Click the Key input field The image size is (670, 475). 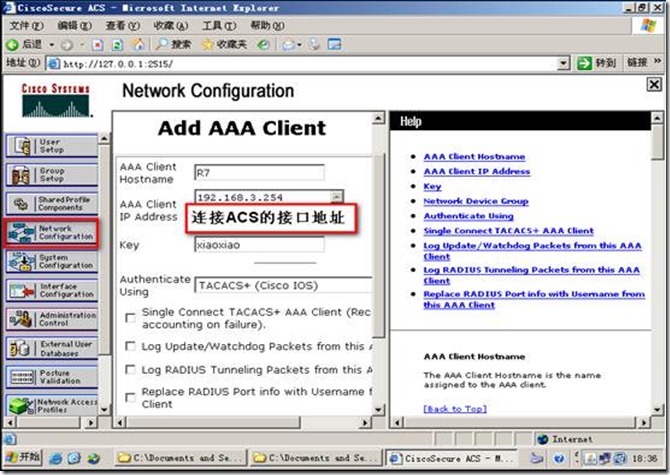(x=259, y=245)
